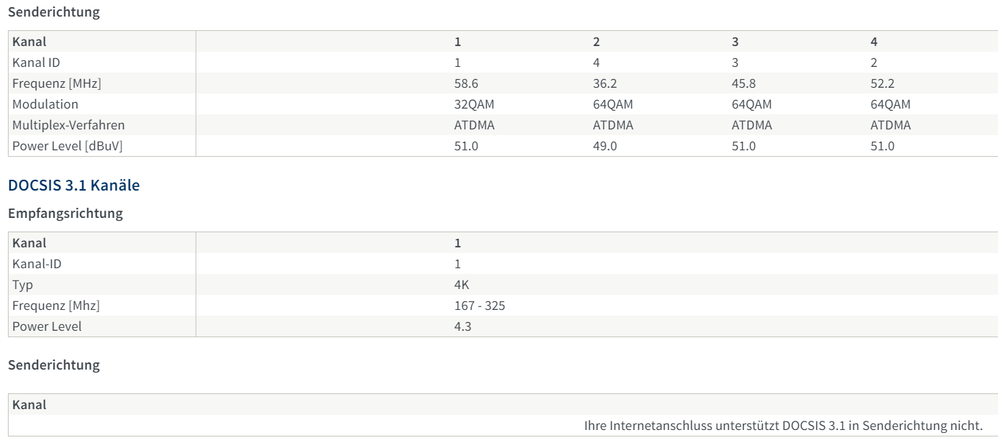This screenshot has width=998, height=448.
Task: Click the 4.3 power level value
Action: pos(463,326)
